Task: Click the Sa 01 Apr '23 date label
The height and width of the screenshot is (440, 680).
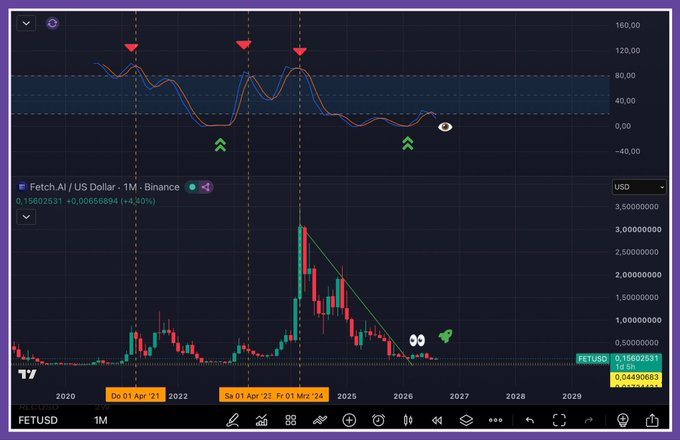Action: coord(247,395)
